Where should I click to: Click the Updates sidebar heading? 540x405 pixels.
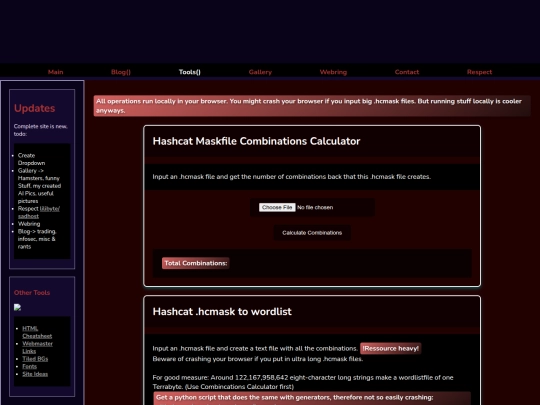(x=34, y=108)
